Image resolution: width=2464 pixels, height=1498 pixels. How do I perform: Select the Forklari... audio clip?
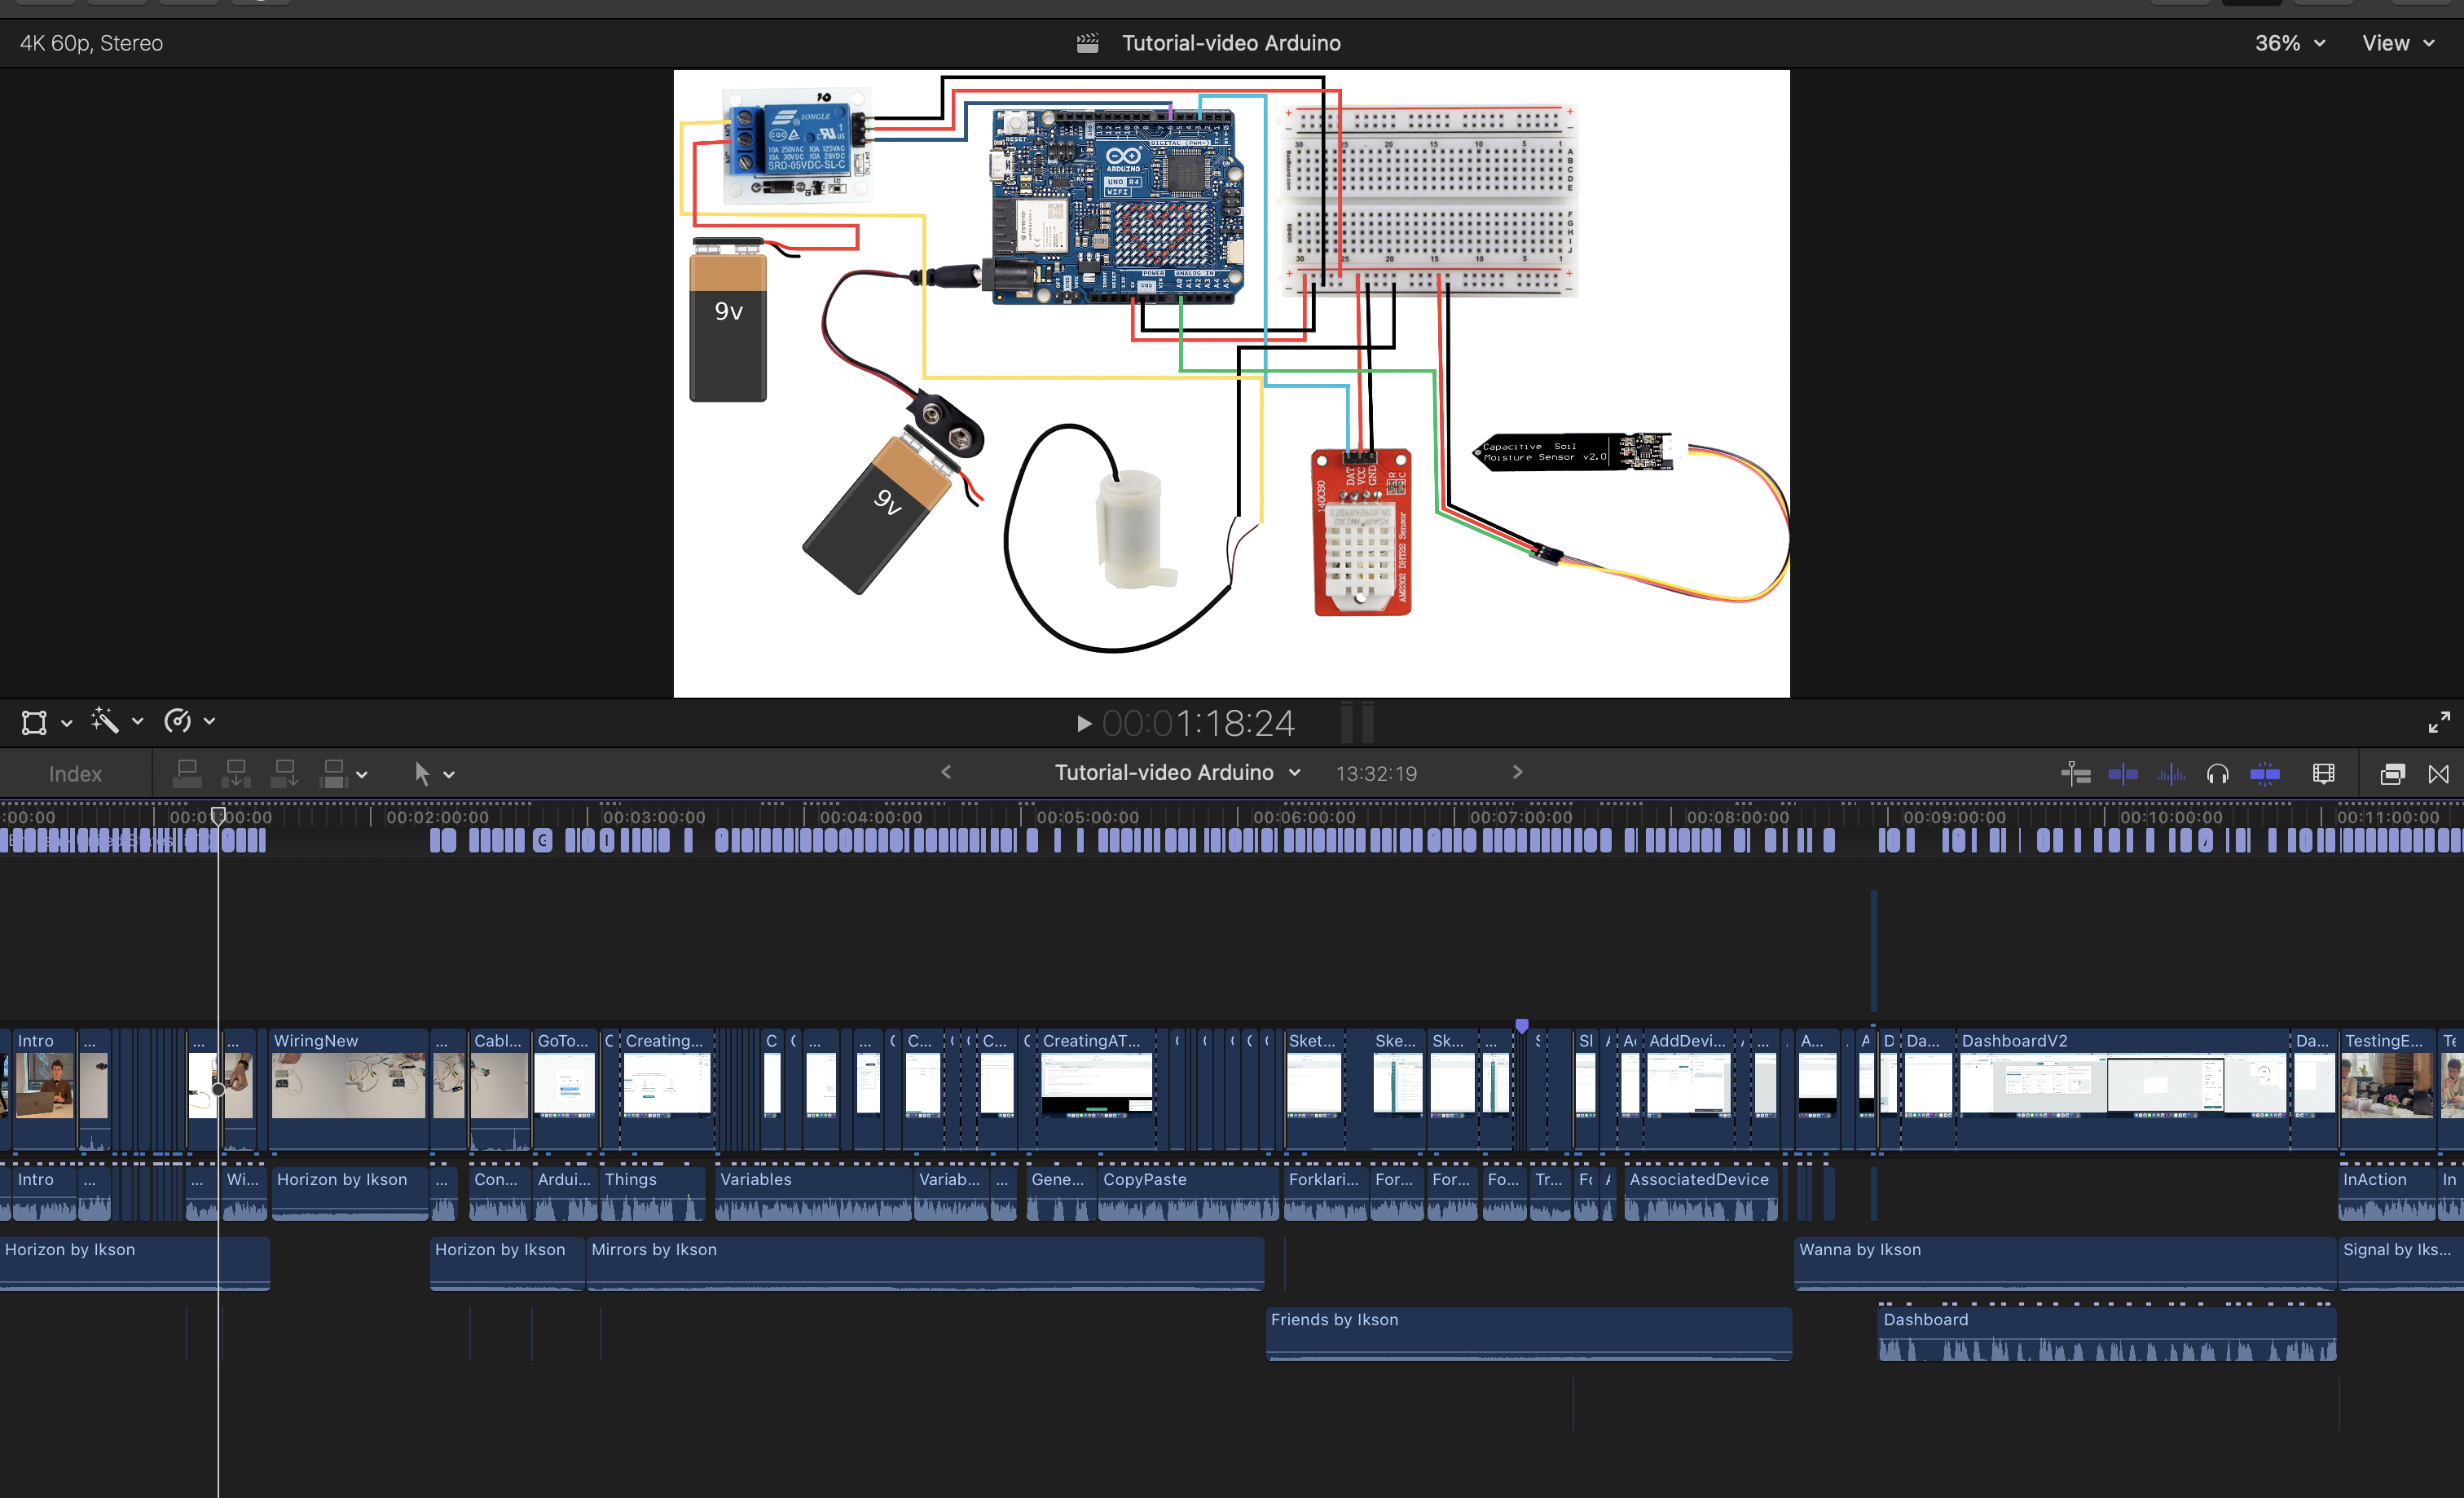[x=1324, y=1193]
